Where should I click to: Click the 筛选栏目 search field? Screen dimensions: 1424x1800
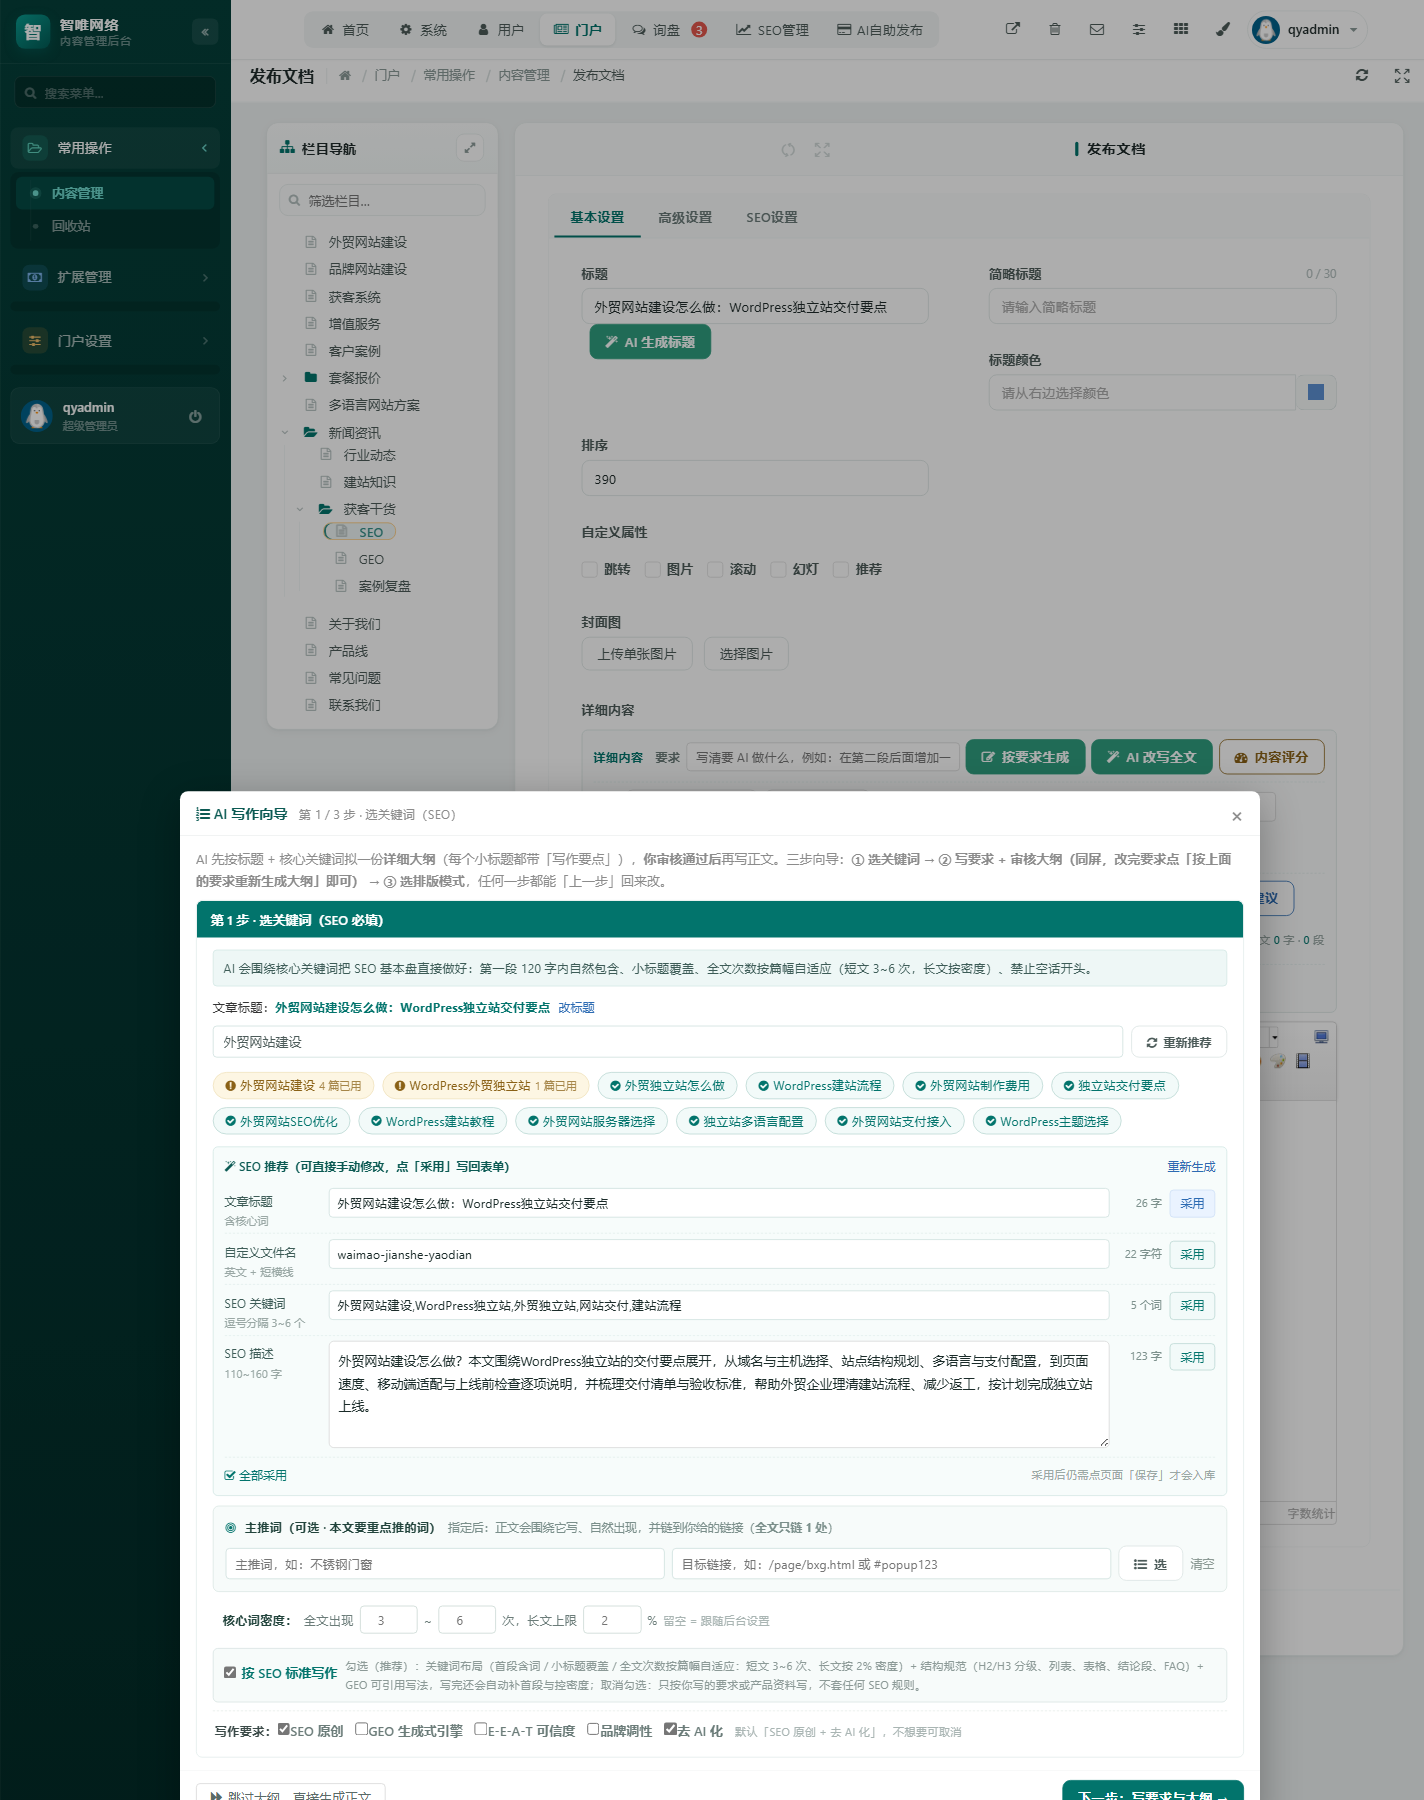point(382,201)
